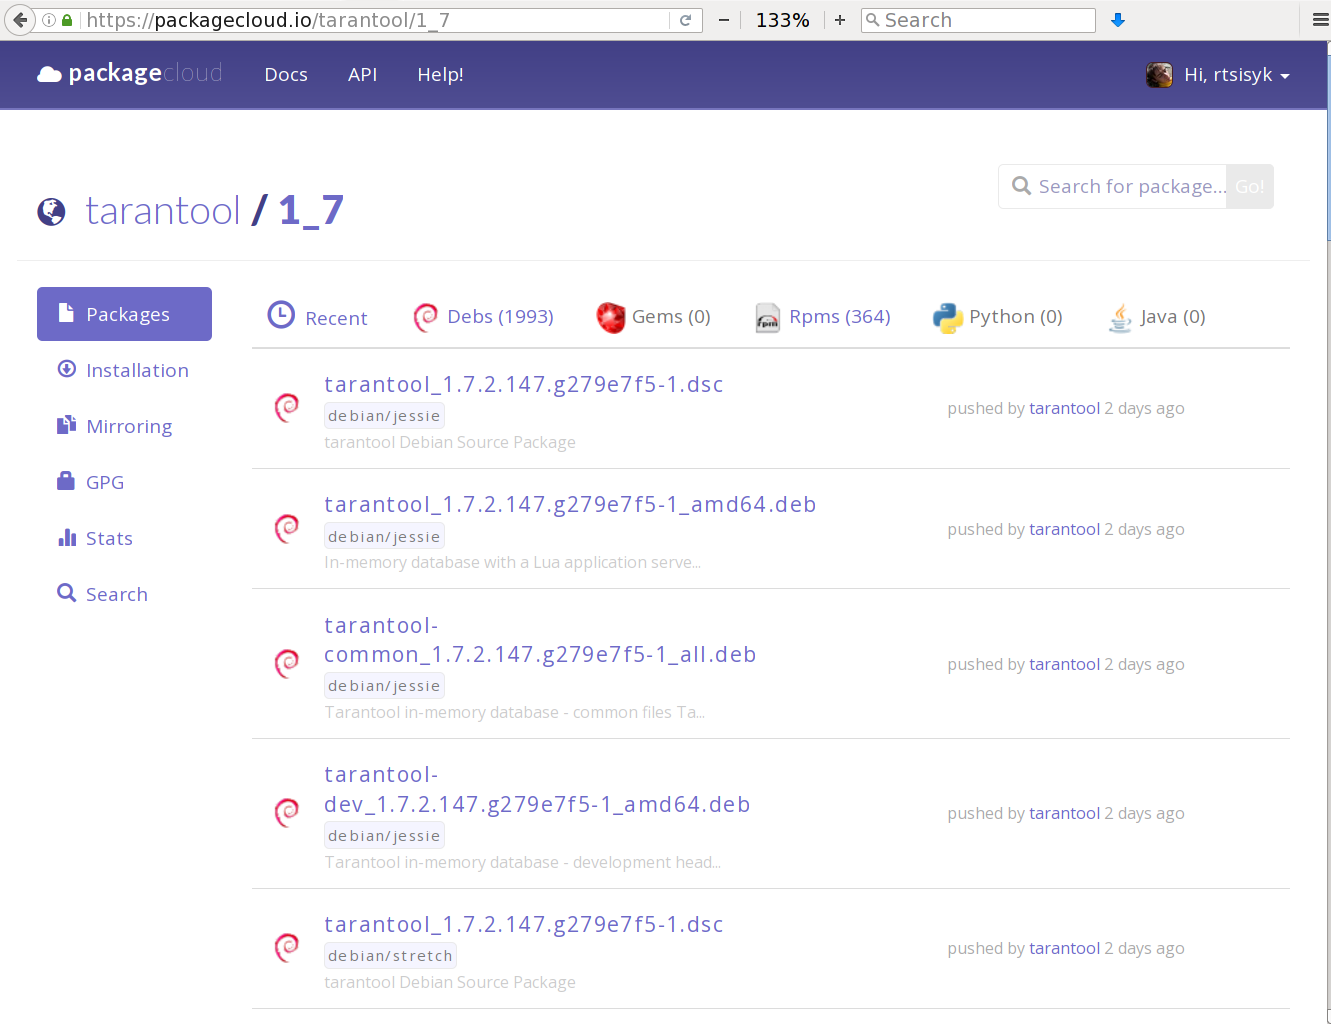Click Debian icon of jessie .dsc row
The width and height of the screenshot is (1331, 1024).
click(287, 408)
